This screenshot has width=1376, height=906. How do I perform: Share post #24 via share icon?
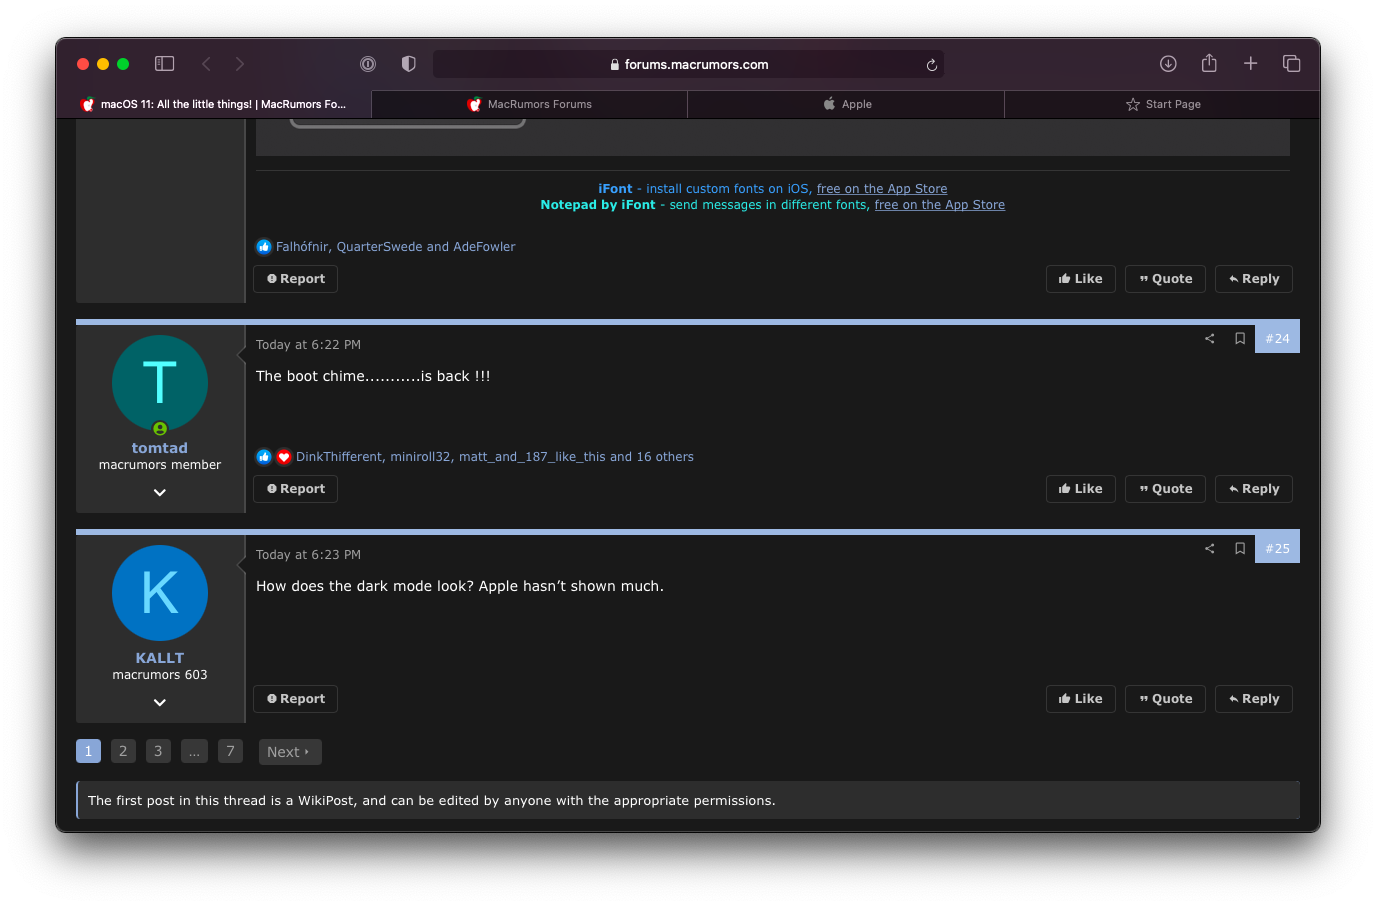[1210, 338]
